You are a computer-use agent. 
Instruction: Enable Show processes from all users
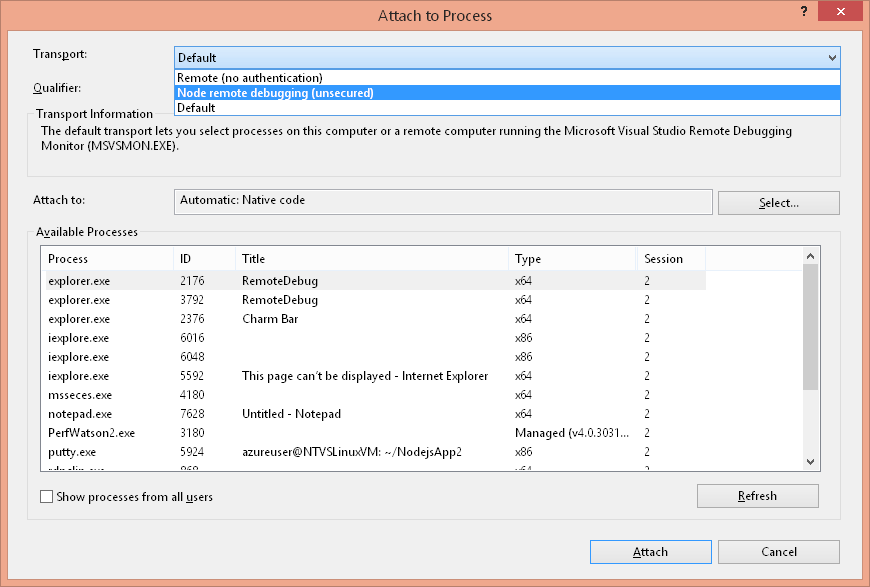click(x=47, y=497)
